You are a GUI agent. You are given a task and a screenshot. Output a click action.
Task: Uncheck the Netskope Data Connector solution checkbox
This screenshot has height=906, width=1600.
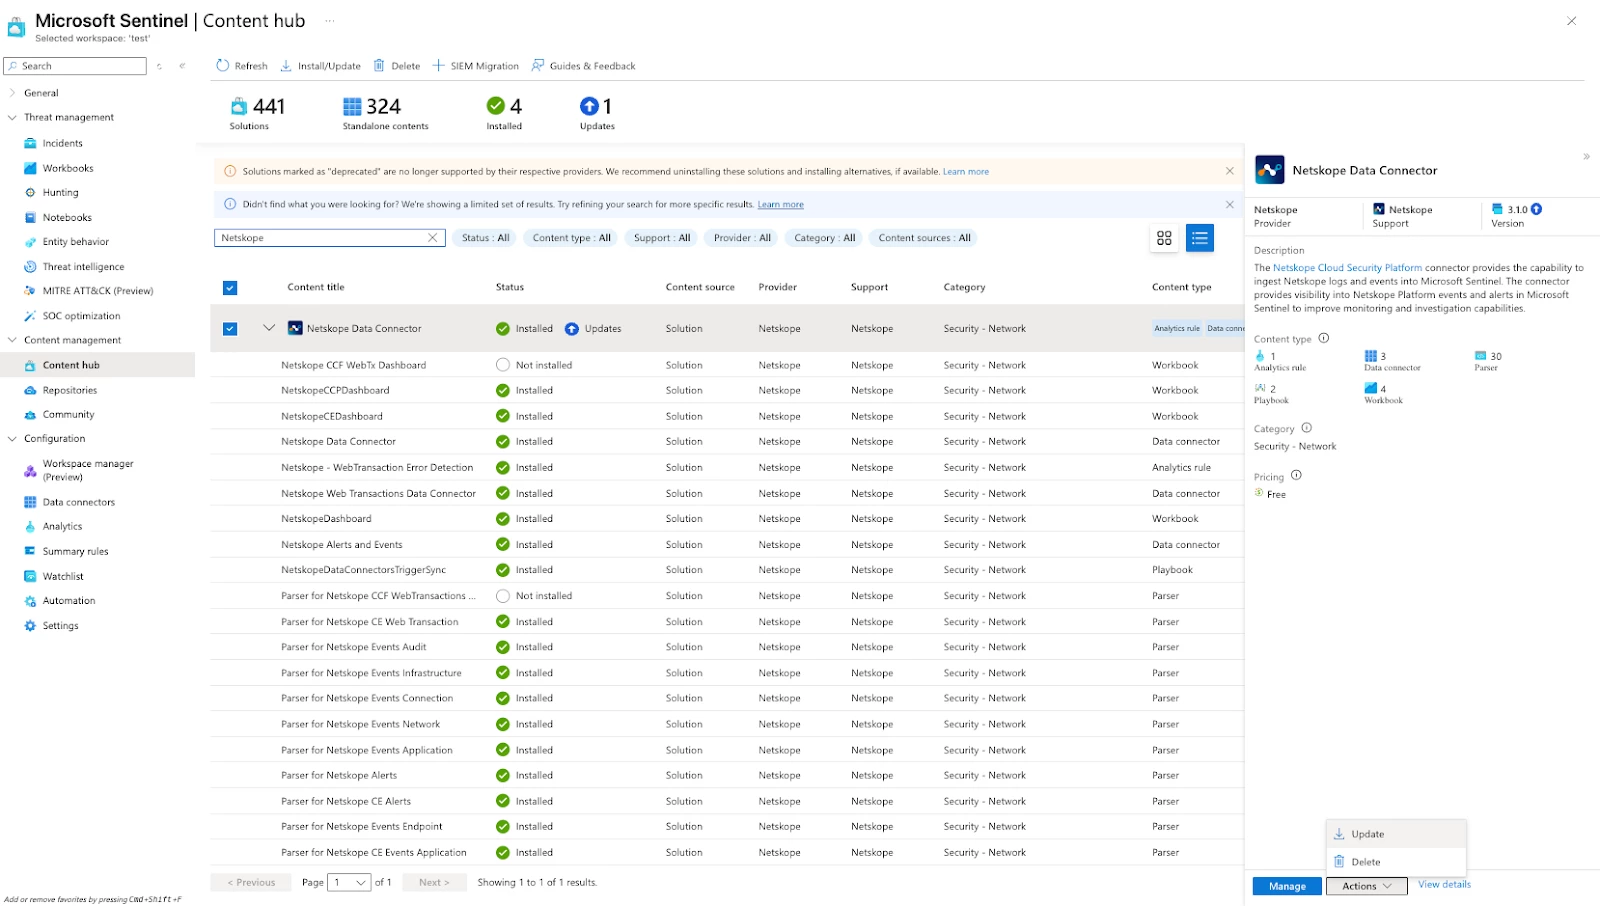coord(230,329)
